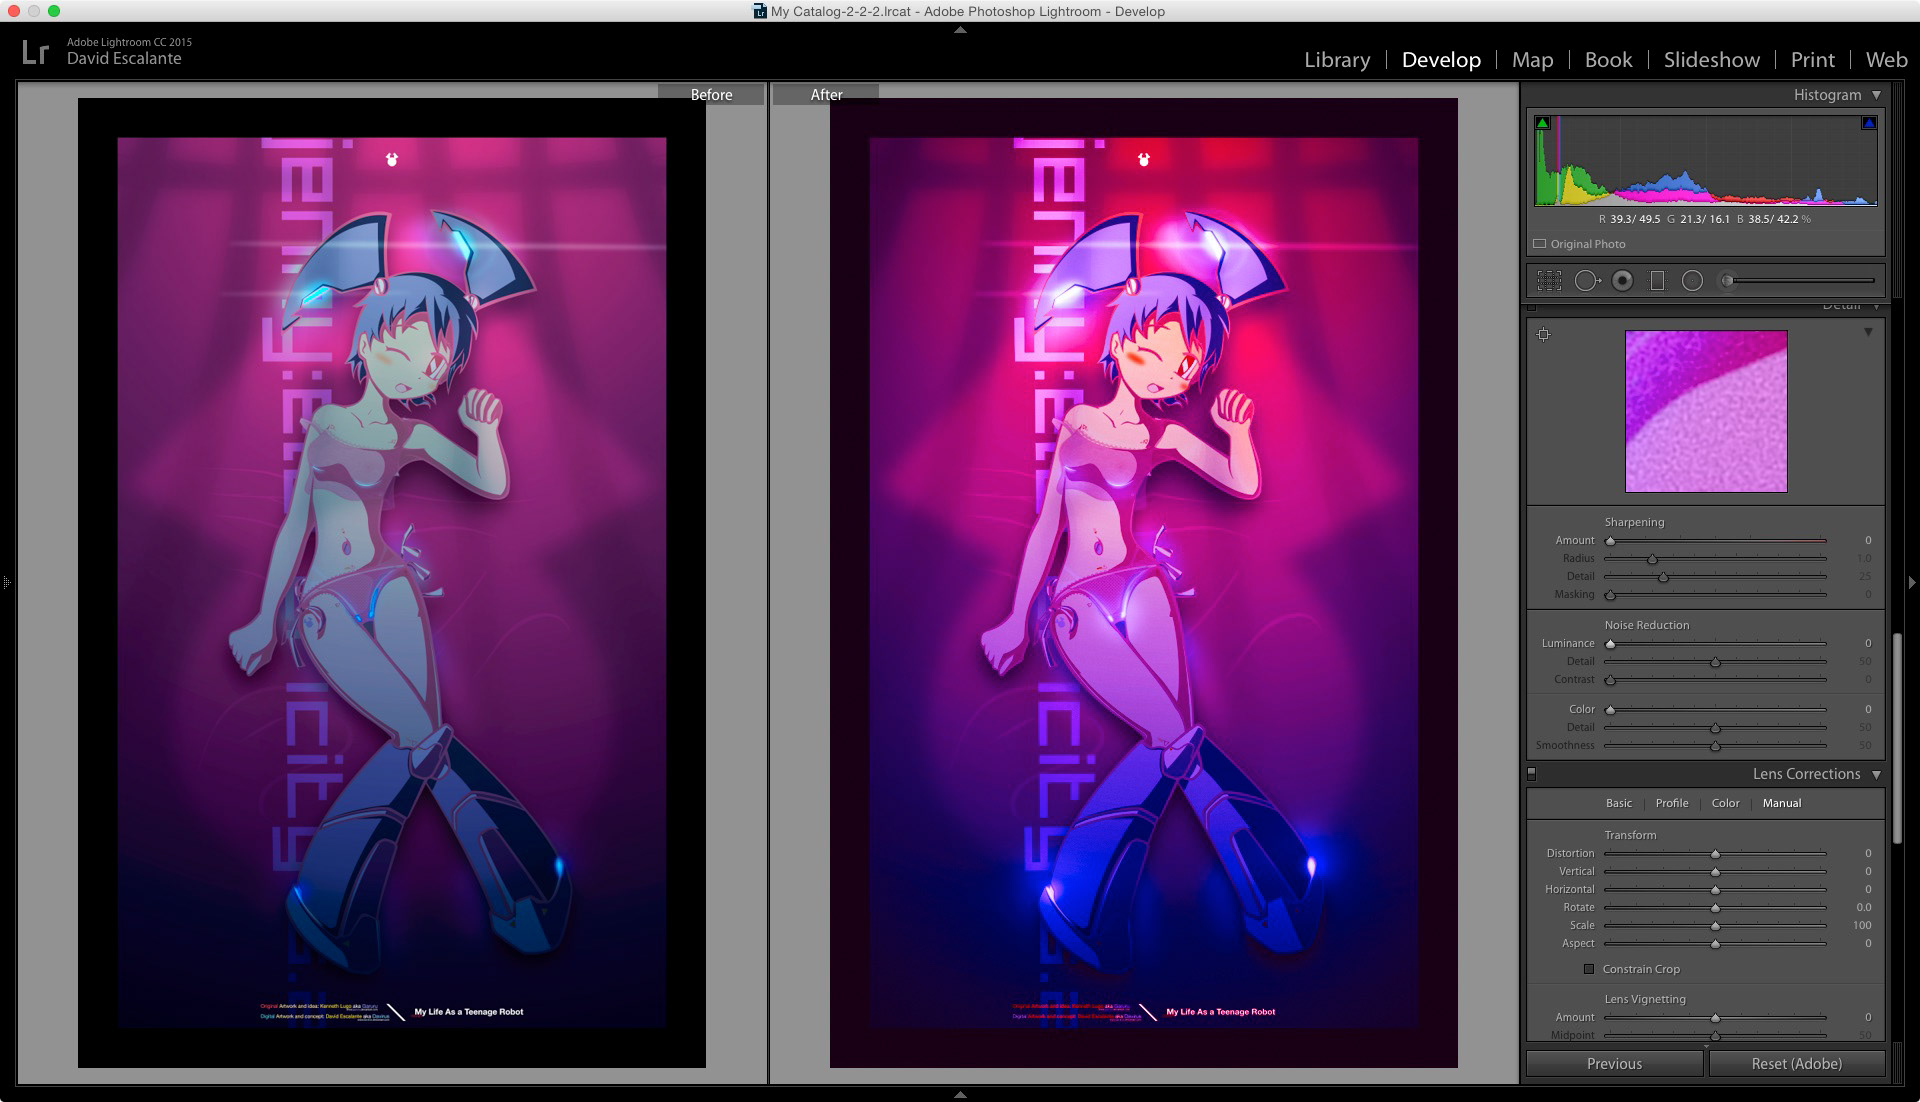Select the Basic lens corrections tab

1618,803
